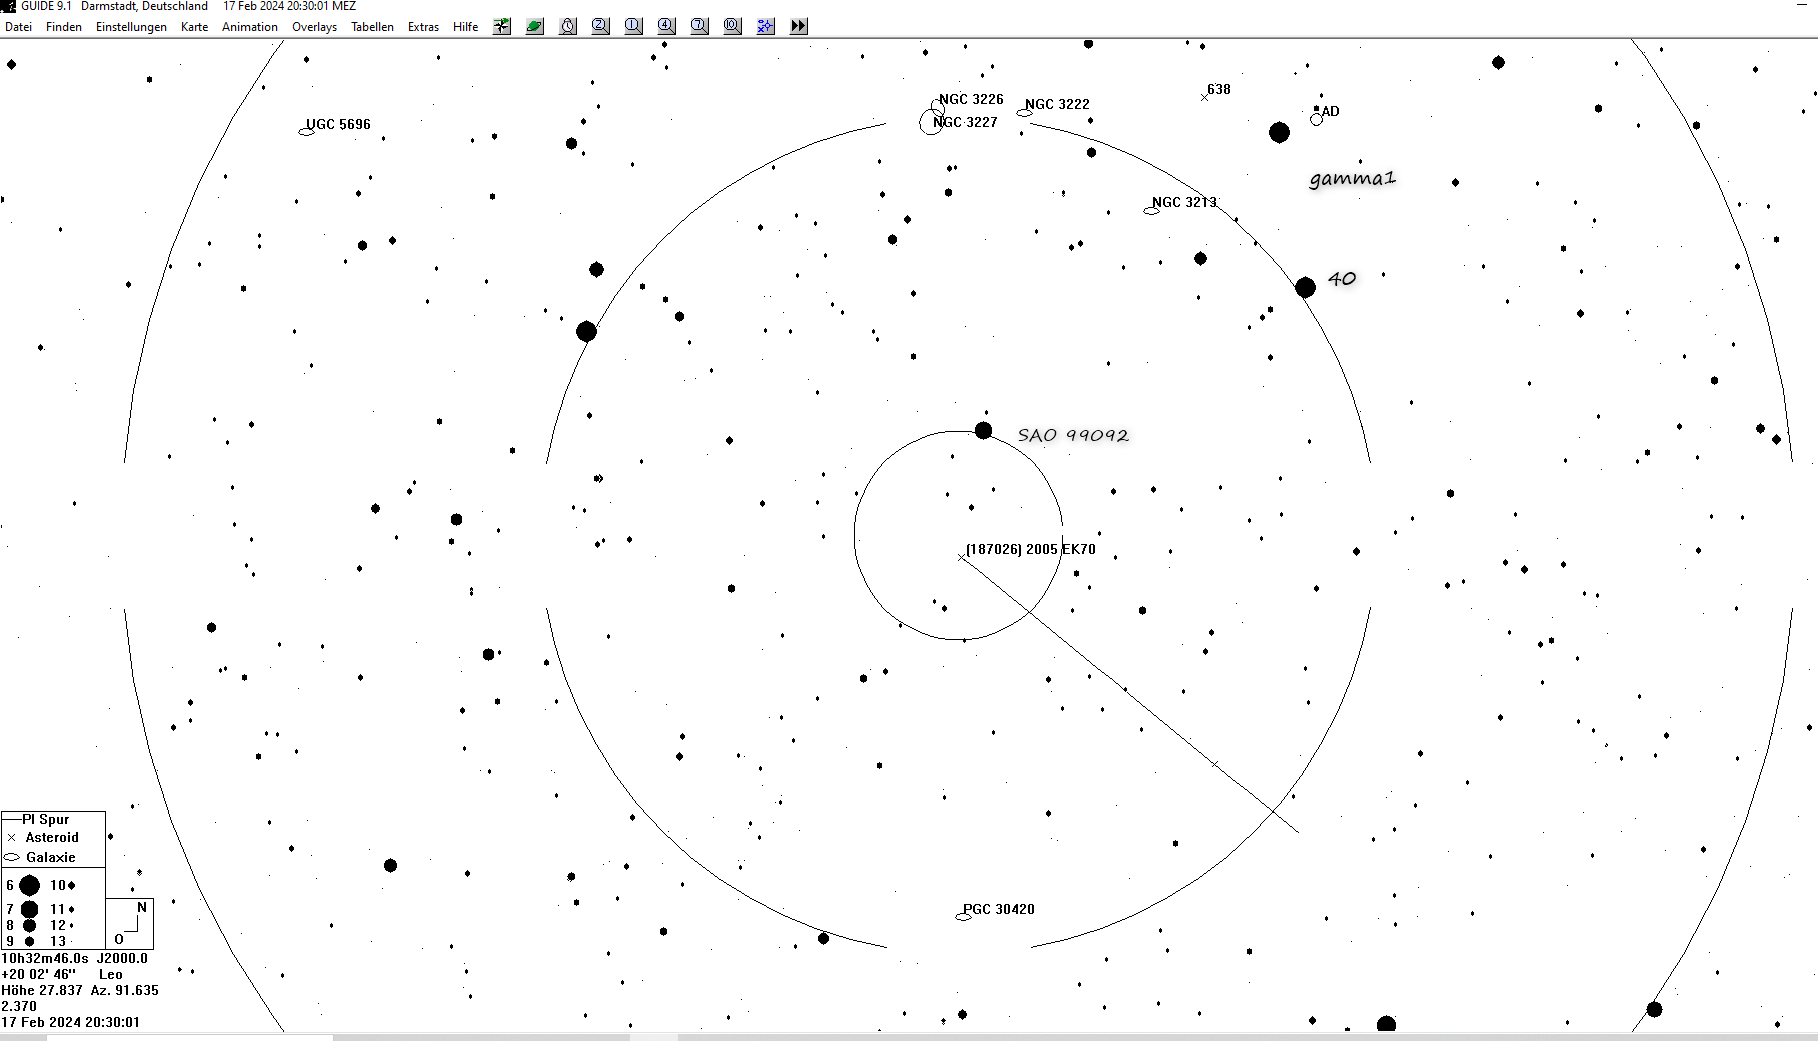Click the PGC 30420 galaxy label
This screenshot has height=1041, width=1818.
[999, 909]
